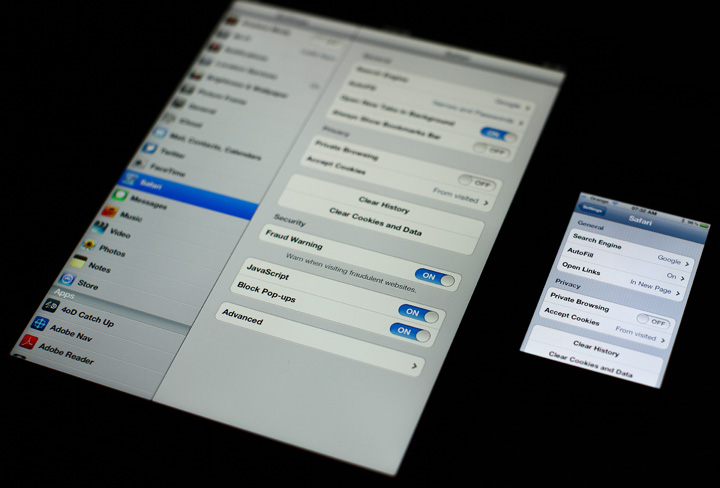Viewport: 720px width, 488px height.
Task: Tap the orange Music icon on iPad
Action: tap(109, 212)
